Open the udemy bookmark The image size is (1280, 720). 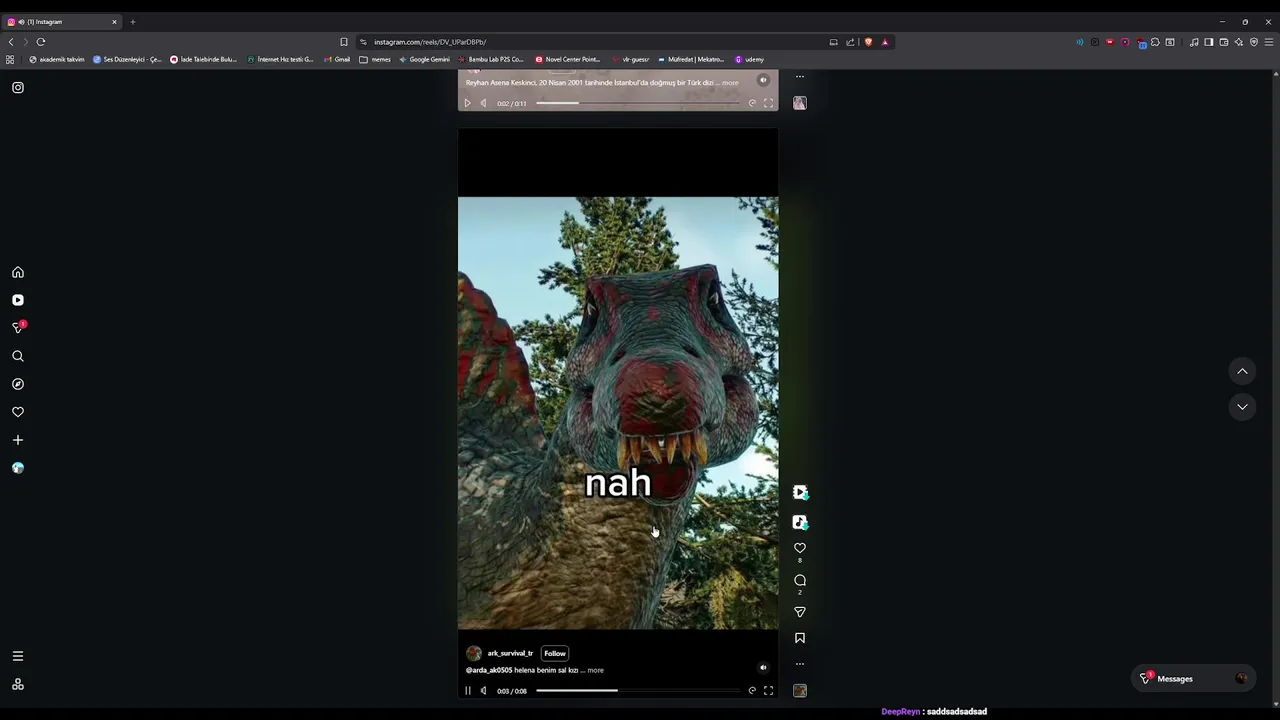(749, 59)
